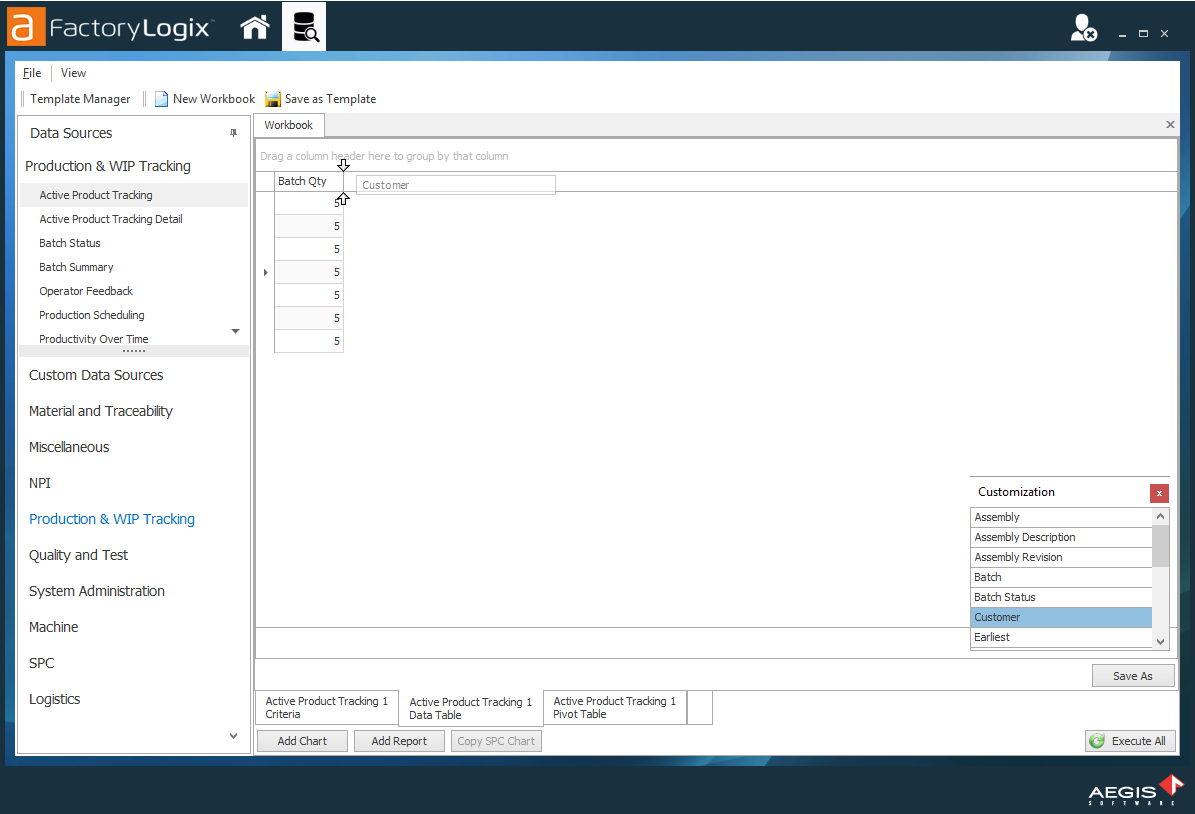Open the File menu
Screen dimensions: 1195x814
[x=31, y=72]
